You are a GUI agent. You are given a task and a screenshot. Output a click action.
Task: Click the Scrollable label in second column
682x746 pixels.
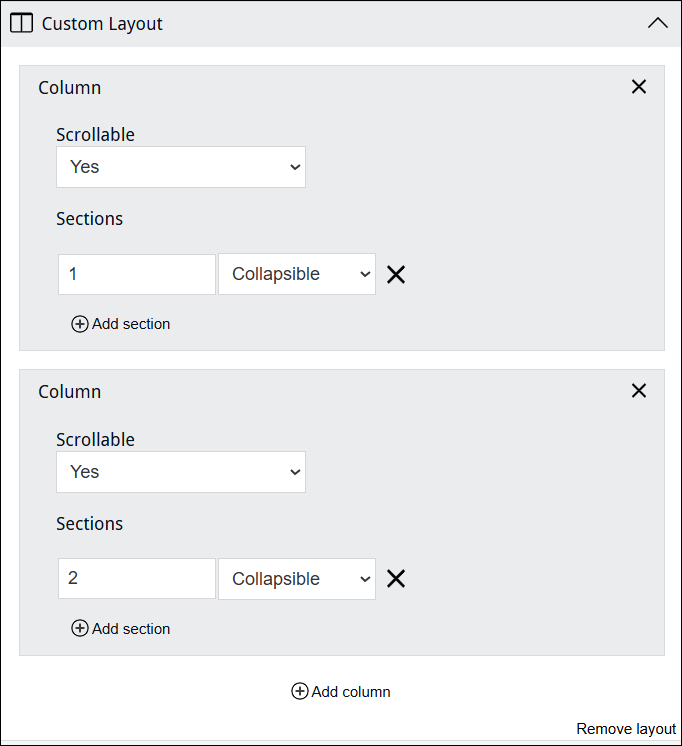[95, 440]
